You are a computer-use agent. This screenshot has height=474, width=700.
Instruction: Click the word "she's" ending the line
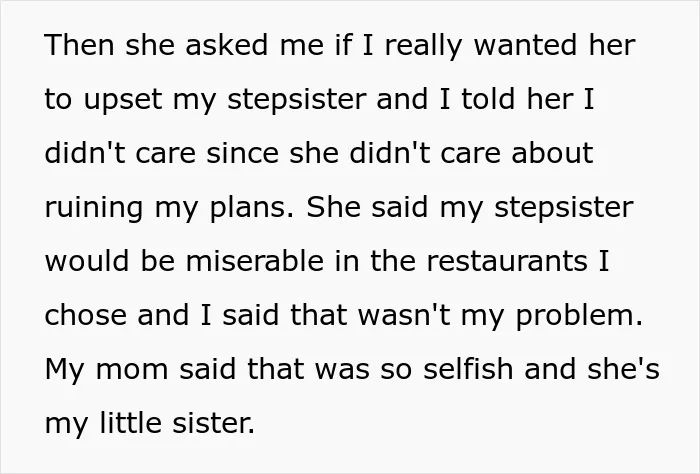pyautogui.click(x=623, y=369)
